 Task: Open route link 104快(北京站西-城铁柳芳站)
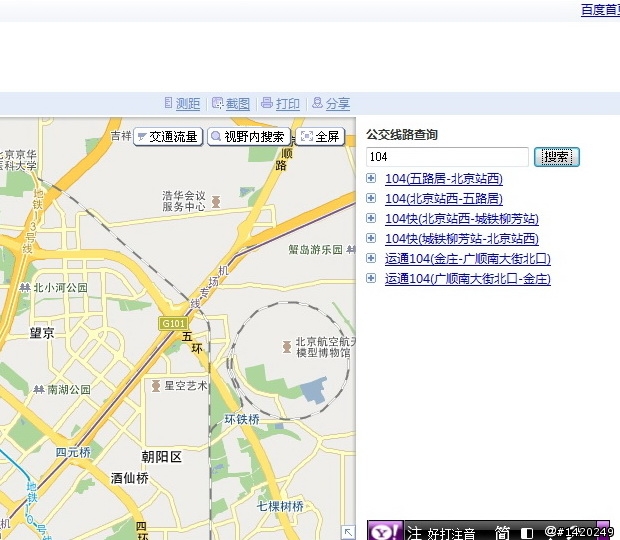462,219
